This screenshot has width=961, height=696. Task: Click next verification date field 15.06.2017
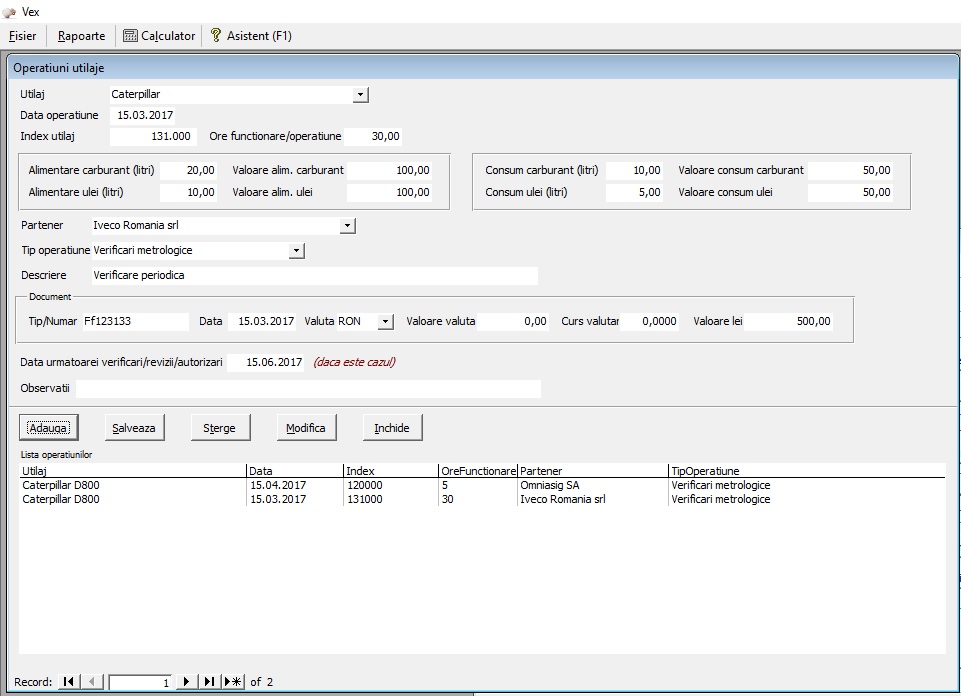coord(265,362)
